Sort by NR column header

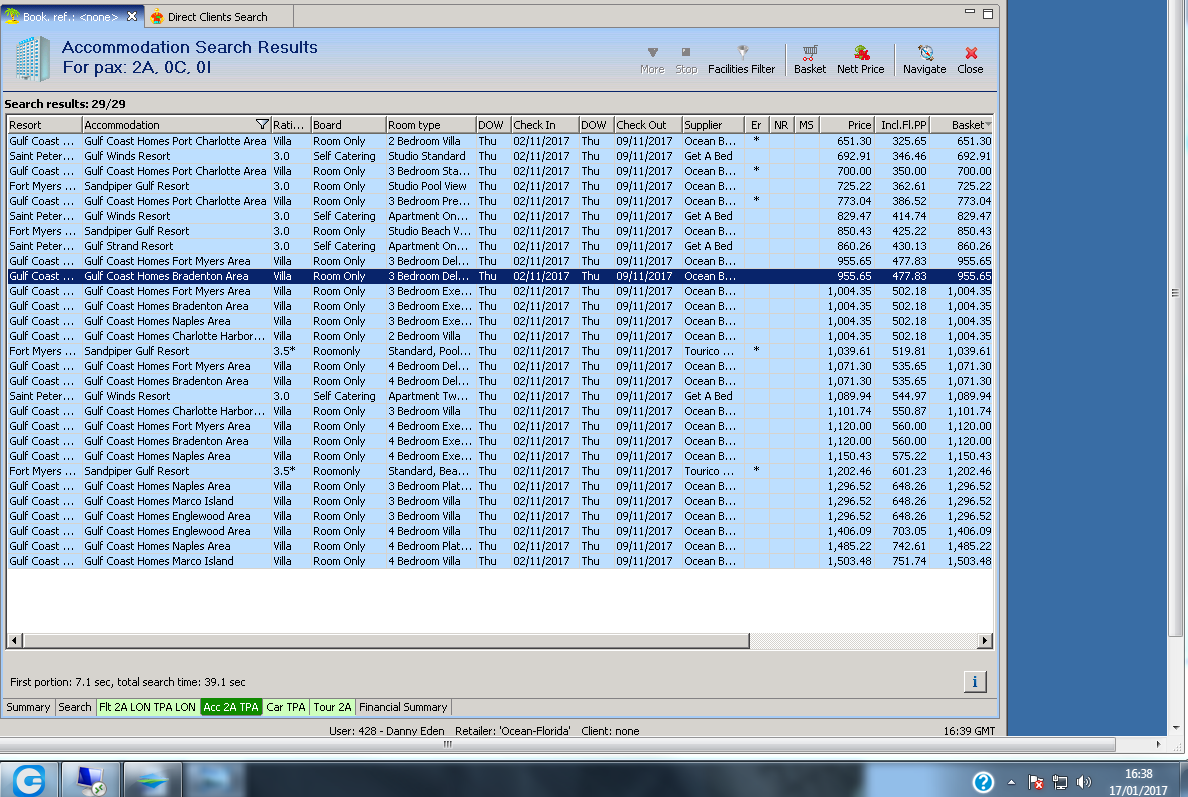coord(781,125)
